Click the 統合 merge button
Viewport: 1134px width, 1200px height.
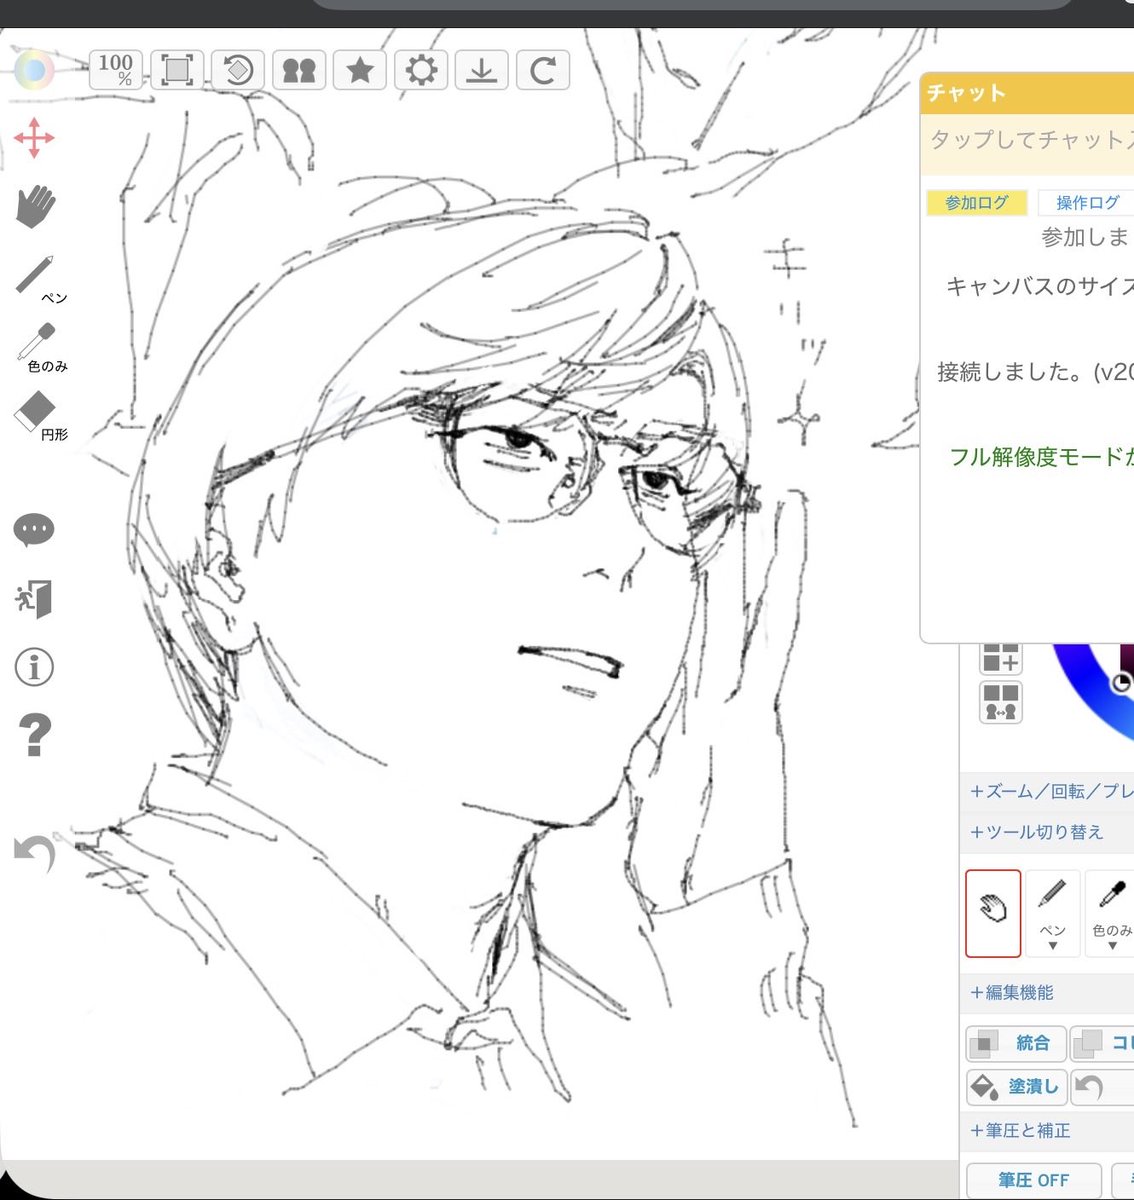pos(1014,1043)
